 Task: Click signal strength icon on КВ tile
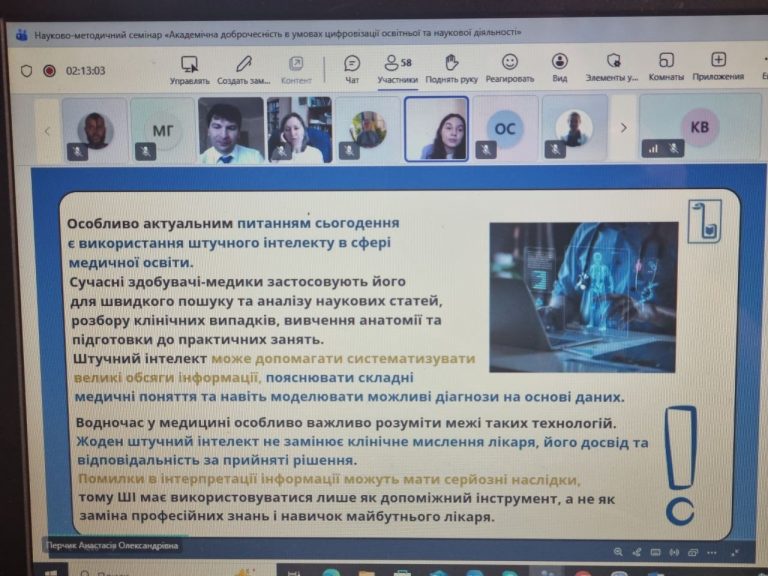pyautogui.click(x=653, y=148)
